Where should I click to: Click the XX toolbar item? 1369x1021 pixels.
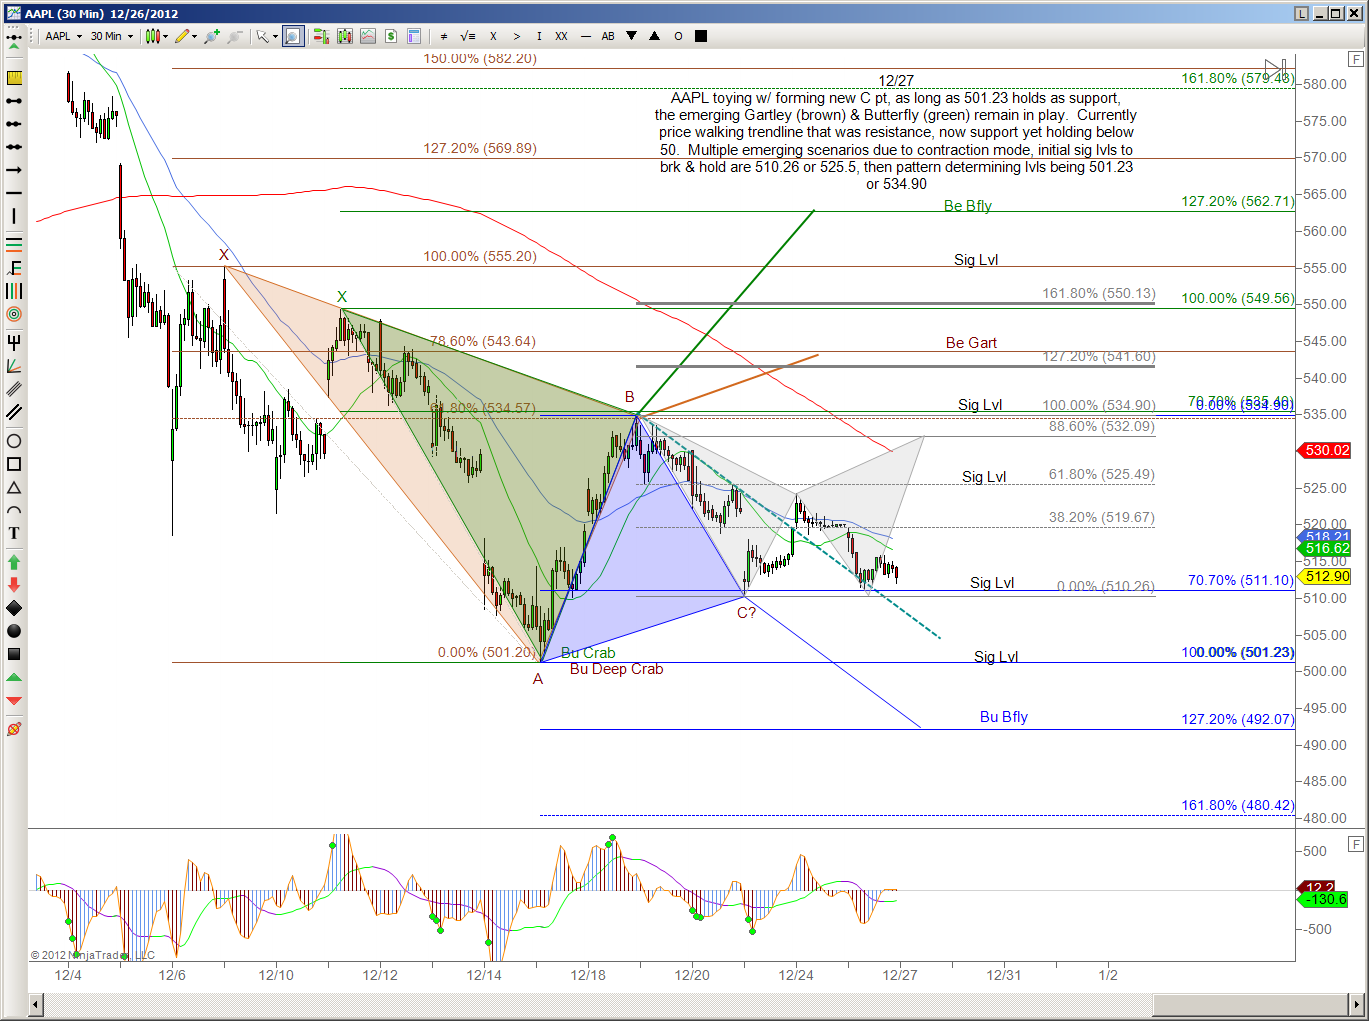pyautogui.click(x=561, y=36)
